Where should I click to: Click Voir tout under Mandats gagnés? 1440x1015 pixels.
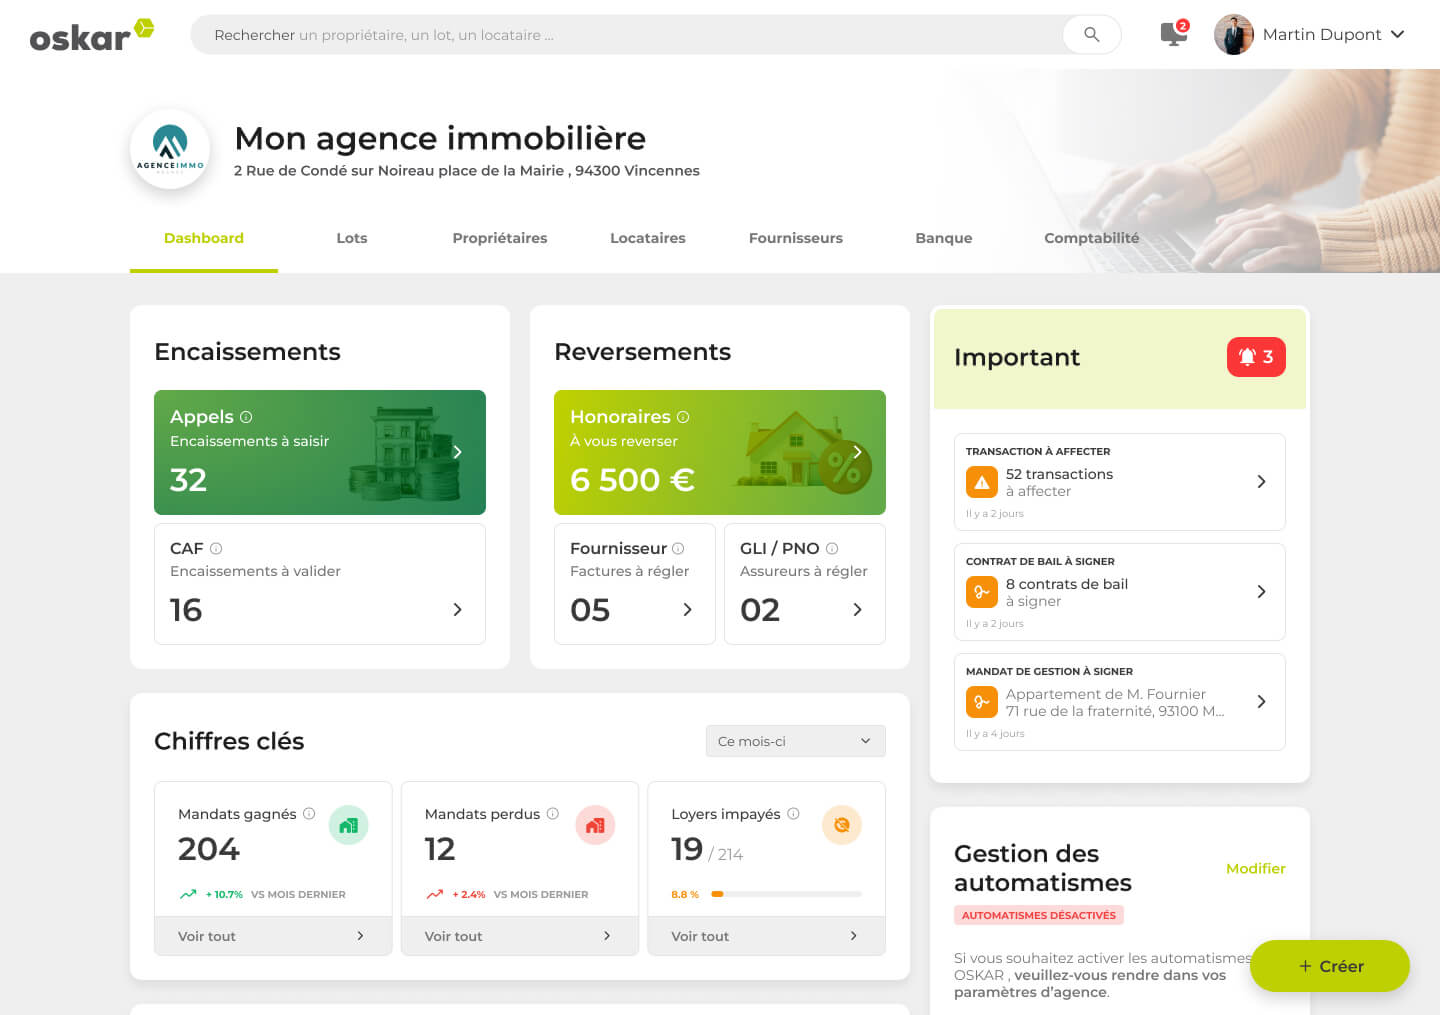273,936
